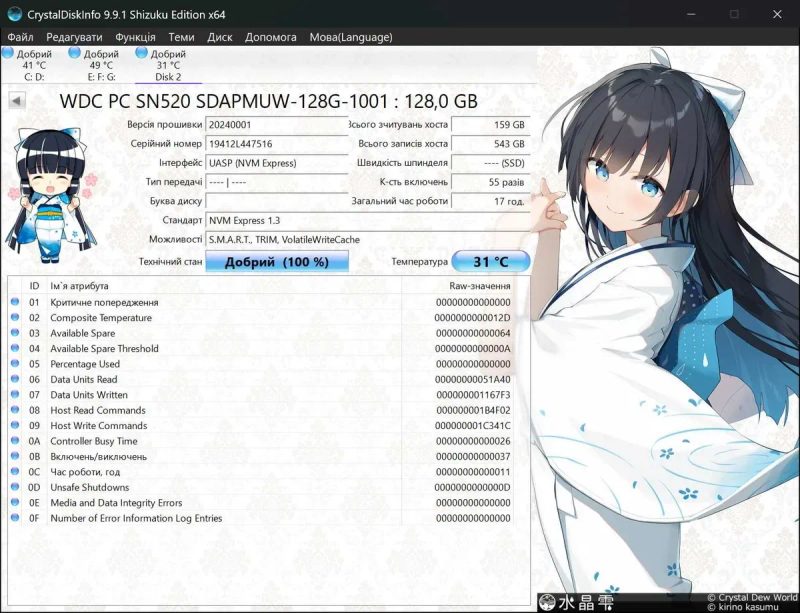Click status icon of Unsafe Shutdowns row
The width and height of the screenshot is (800, 613).
click(x=15, y=486)
